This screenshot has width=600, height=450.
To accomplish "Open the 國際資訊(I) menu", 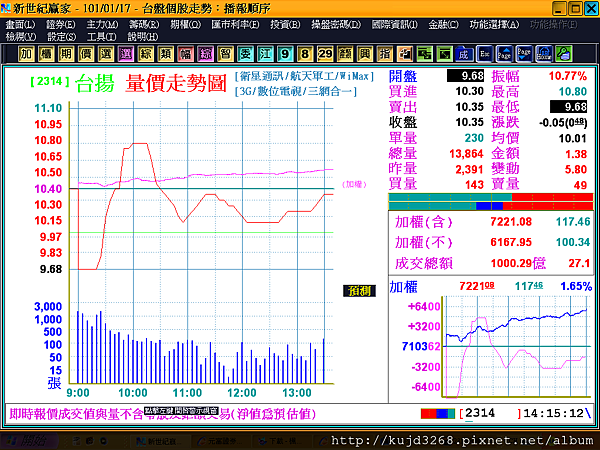I will click(395, 24).
